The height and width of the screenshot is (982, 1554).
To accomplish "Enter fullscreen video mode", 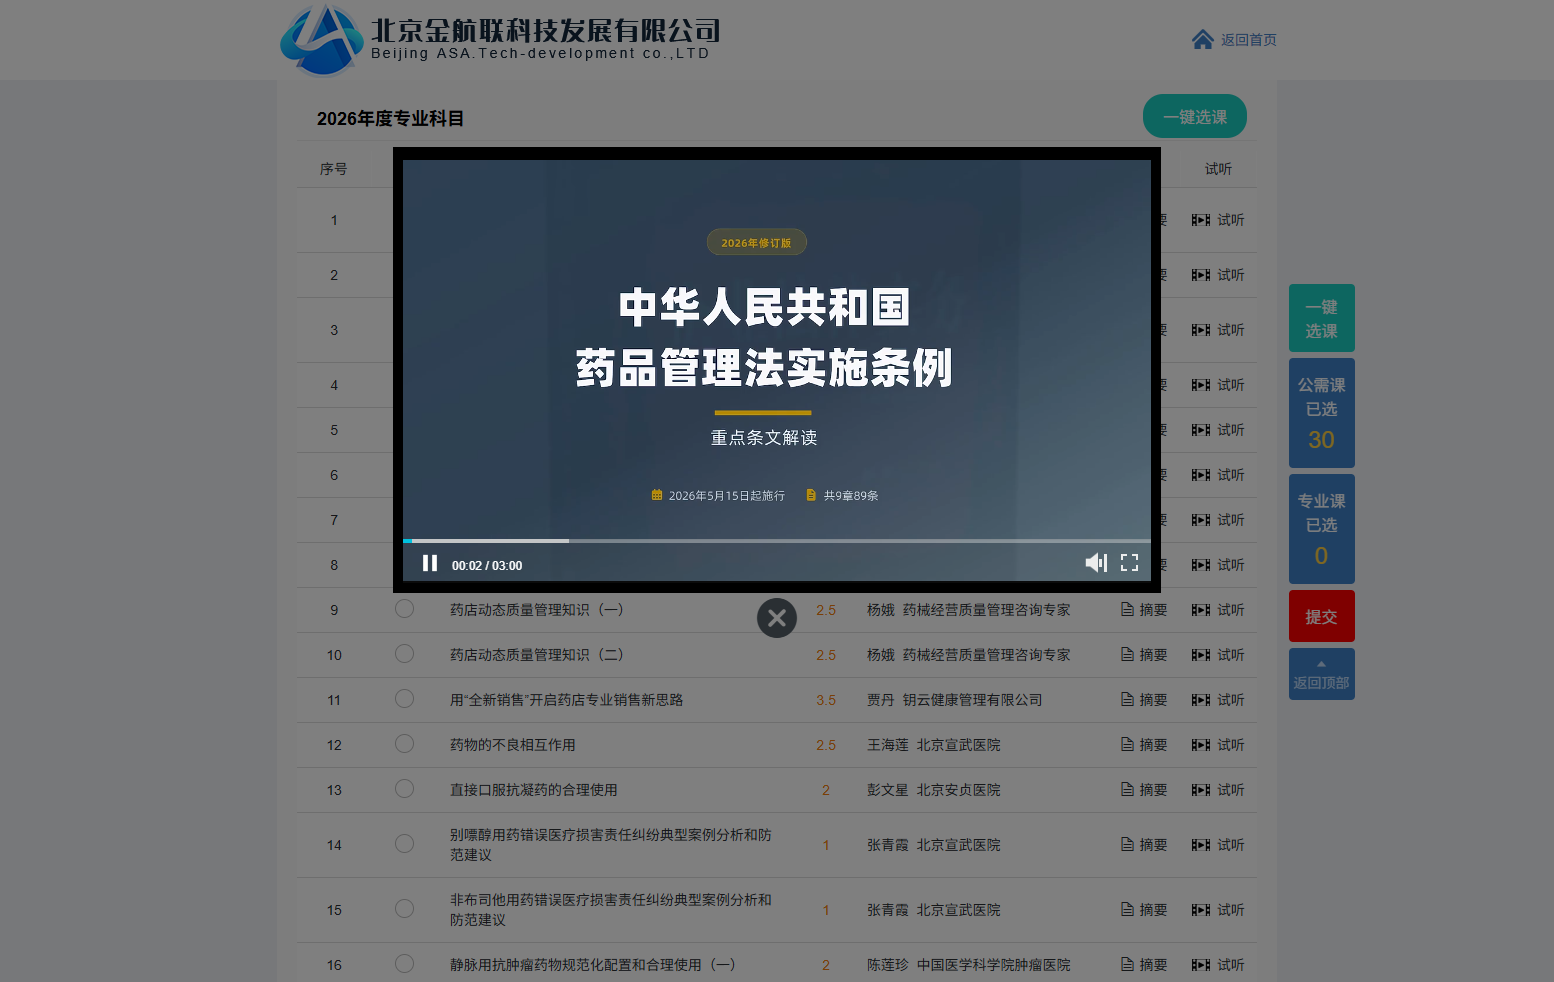I will 1129,563.
